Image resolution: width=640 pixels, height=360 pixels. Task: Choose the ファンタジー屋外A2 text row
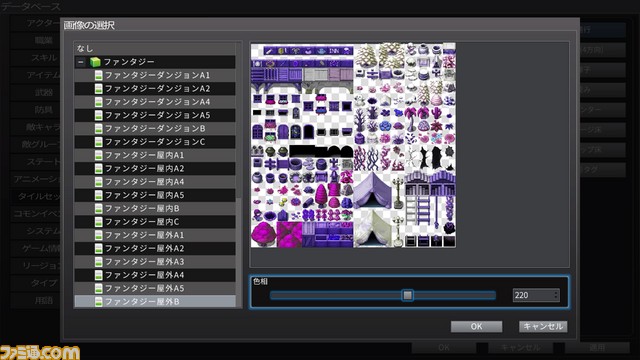pyautogui.click(x=155, y=249)
